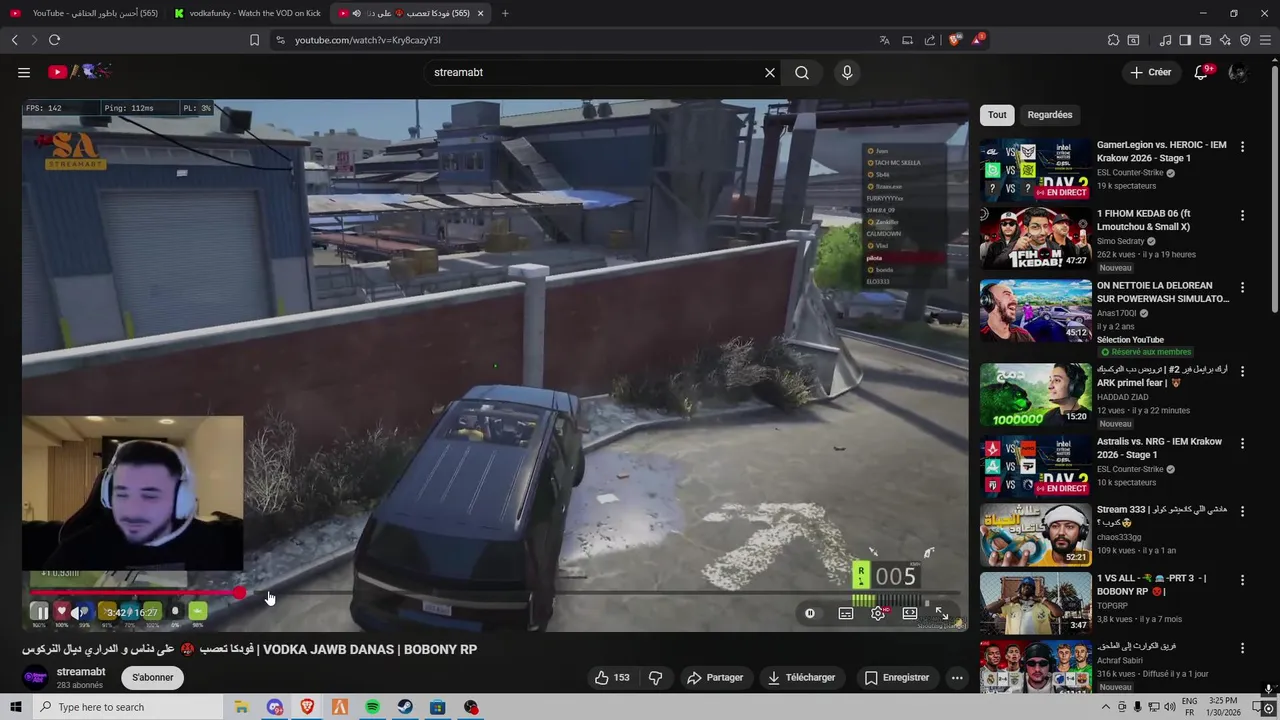Viewport: 1280px width, 720px height.
Task: Open the more actions menu under the video
Action: (957, 677)
